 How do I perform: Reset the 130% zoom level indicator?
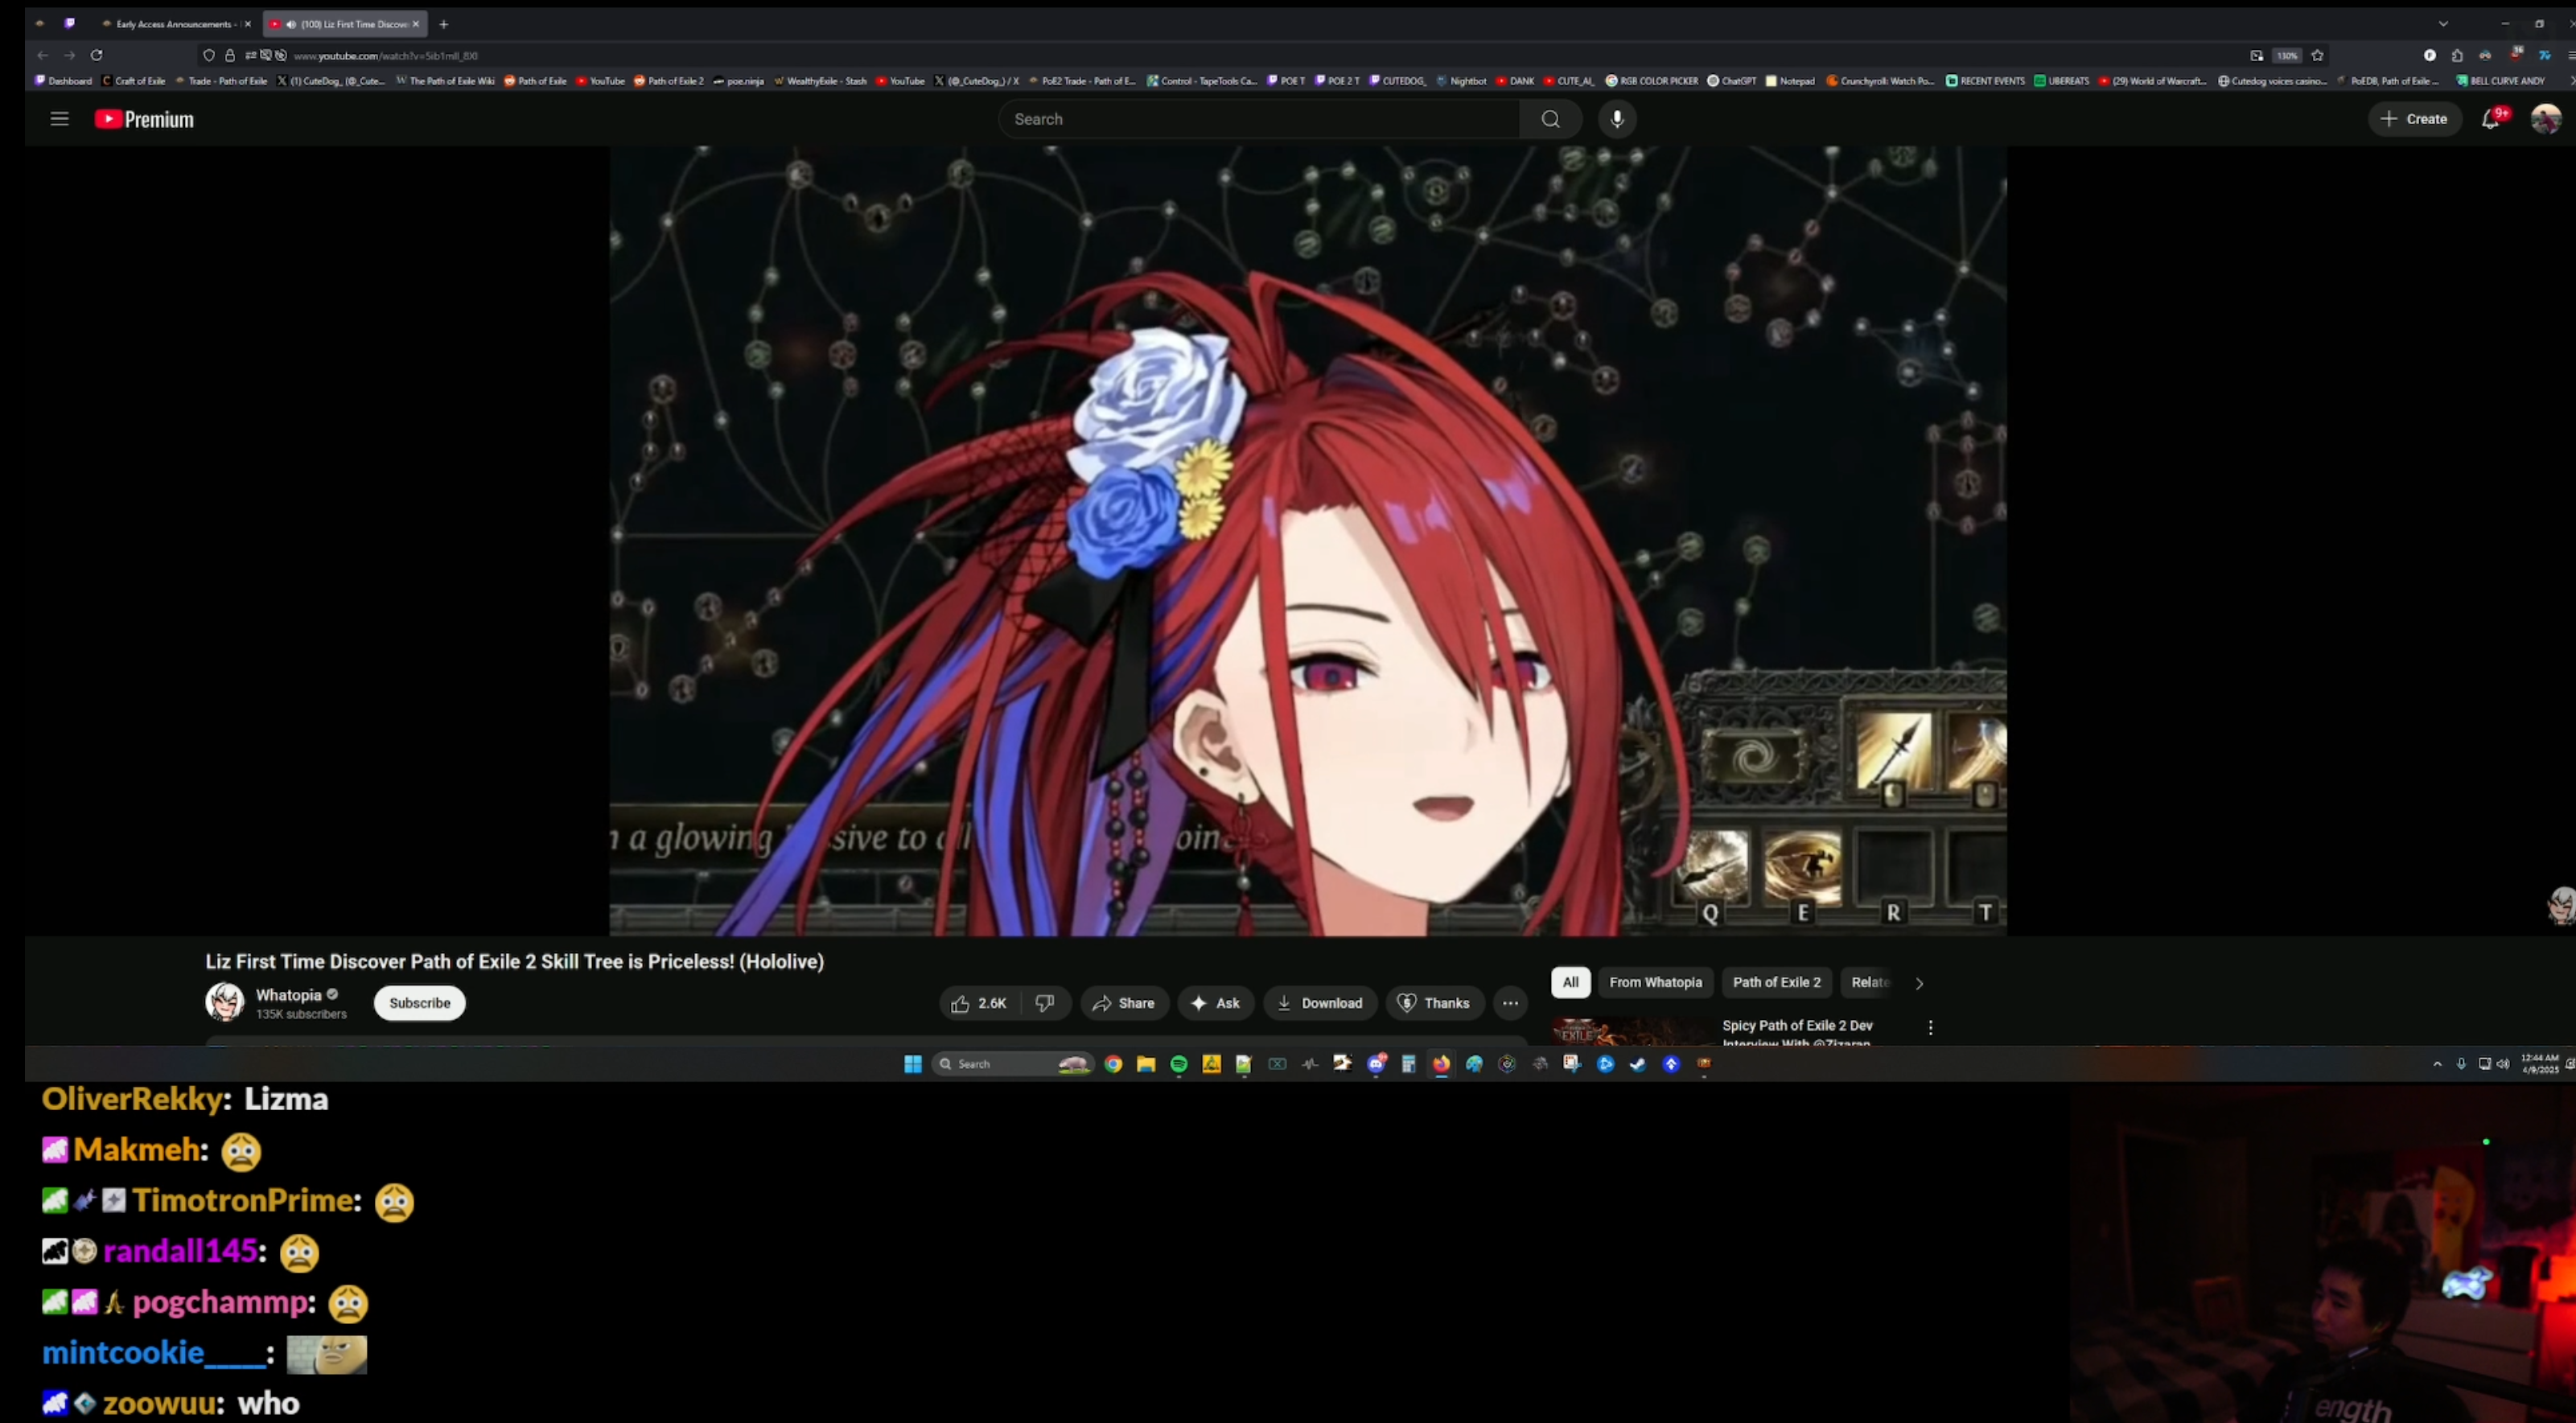2287,56
